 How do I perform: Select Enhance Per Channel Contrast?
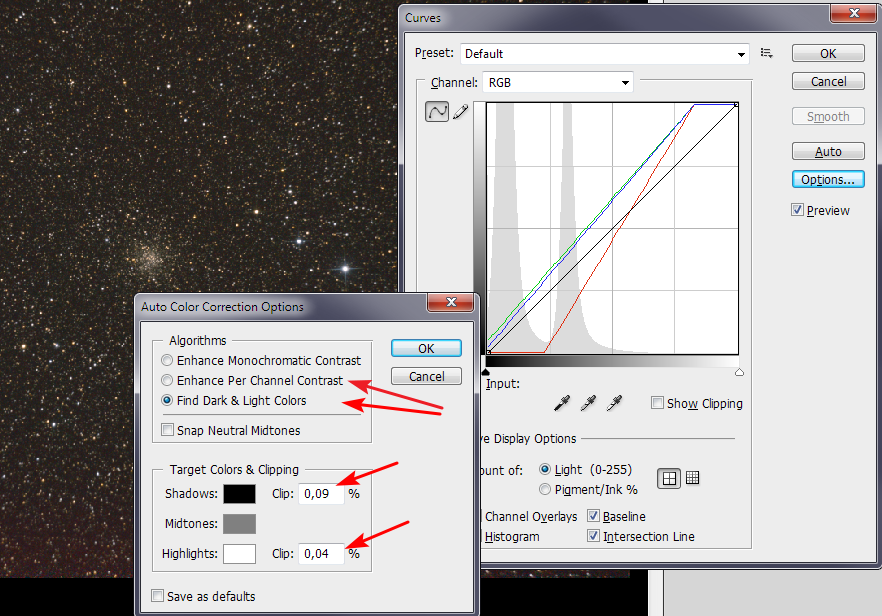click(x=168, y=381)
